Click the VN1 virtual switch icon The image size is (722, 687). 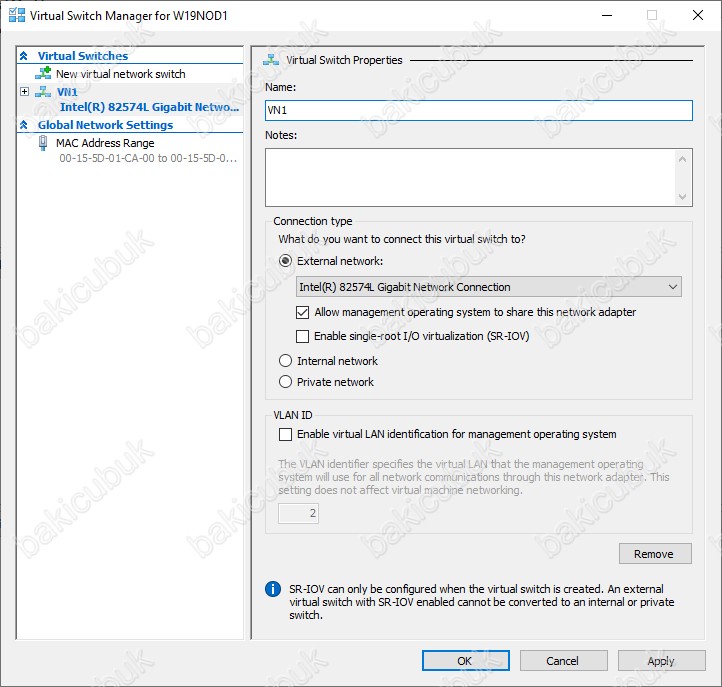pos(42,92)
